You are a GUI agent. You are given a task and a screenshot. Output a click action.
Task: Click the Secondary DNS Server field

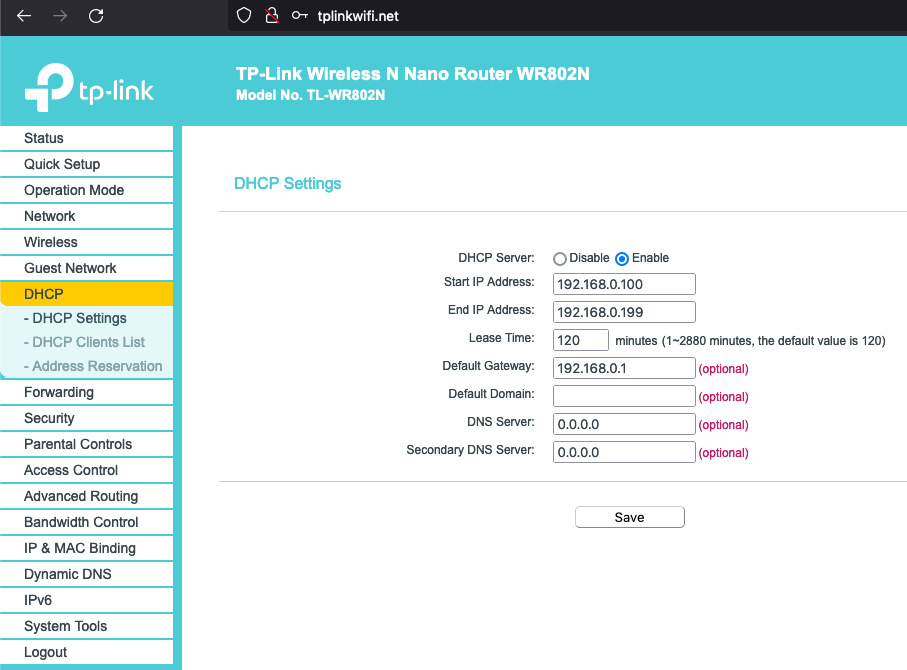[x=623, y=452]
